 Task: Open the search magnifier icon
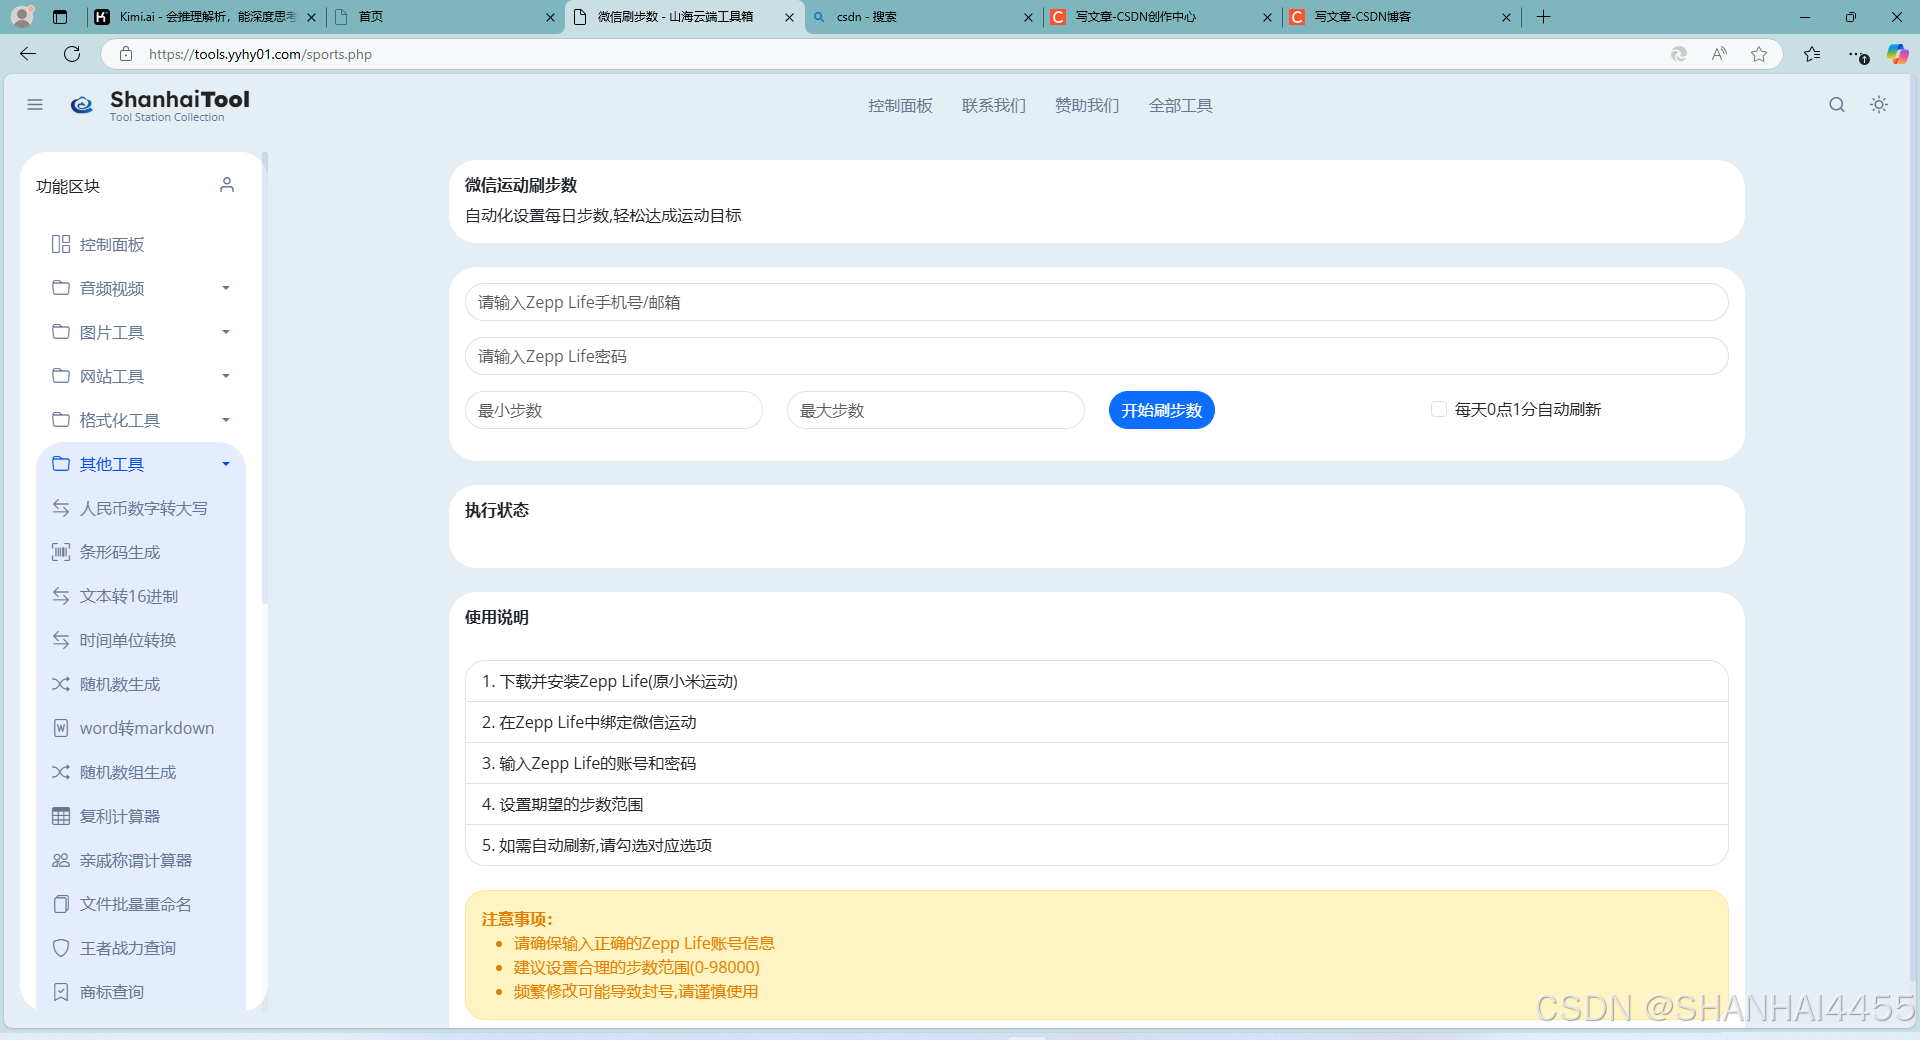point(1837,105)
